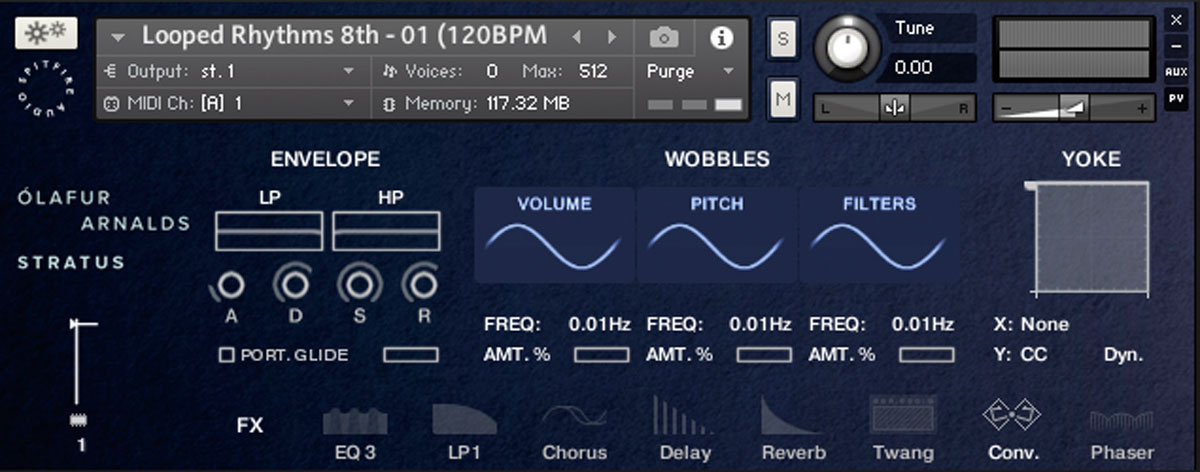Click the Dyn. Yoke option

coord(1124,355)
